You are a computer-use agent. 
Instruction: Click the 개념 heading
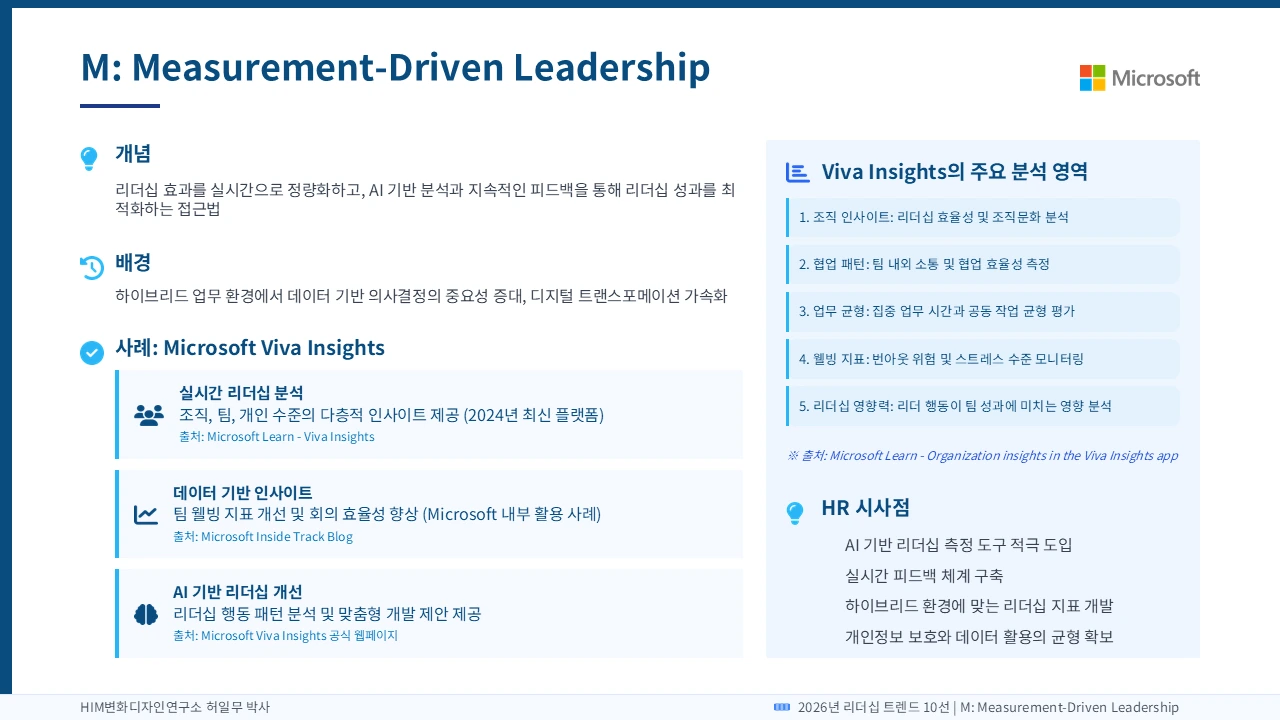point(133,154)
